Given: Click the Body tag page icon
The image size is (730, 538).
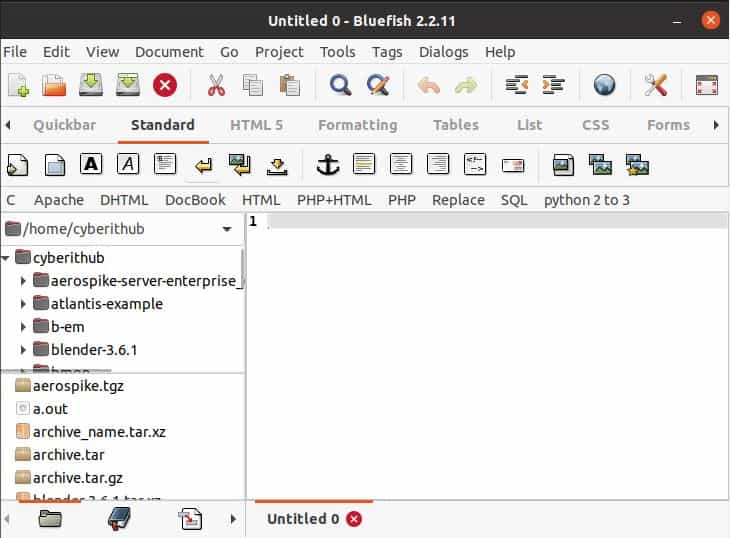Looking at the screenshot, I should 54,165.
